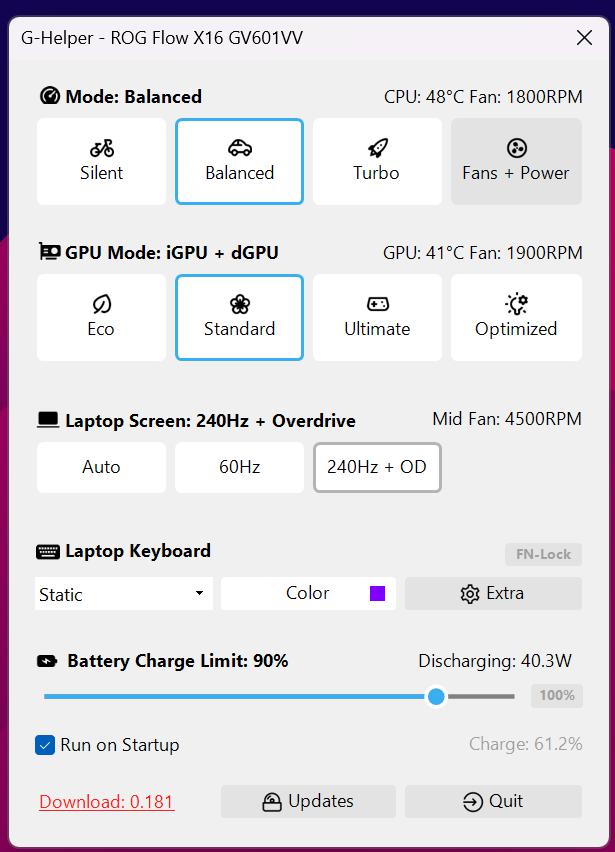The image size is (615, 852).
Task: Open keyboard Extra settings gear
Action: pyautogui.click(x=493, y=593)
